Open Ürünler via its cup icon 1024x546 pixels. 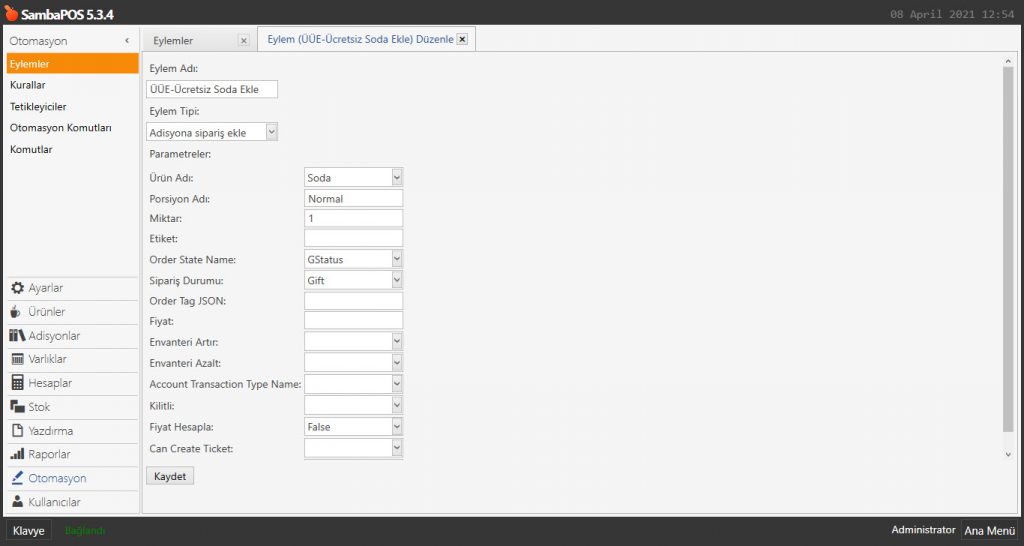16,312
